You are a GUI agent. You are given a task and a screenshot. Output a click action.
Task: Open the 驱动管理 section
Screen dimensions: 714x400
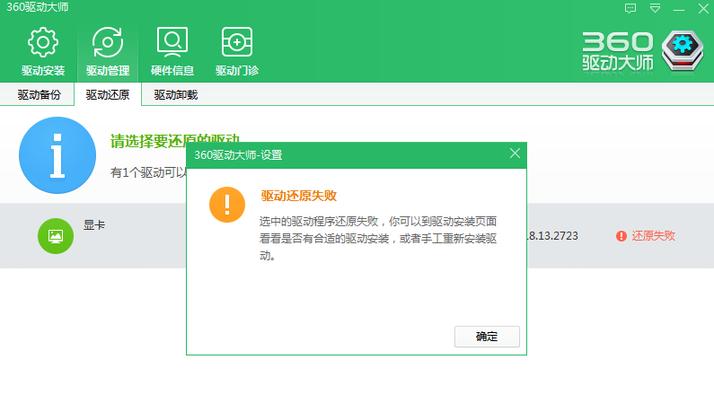coord(107,51)
